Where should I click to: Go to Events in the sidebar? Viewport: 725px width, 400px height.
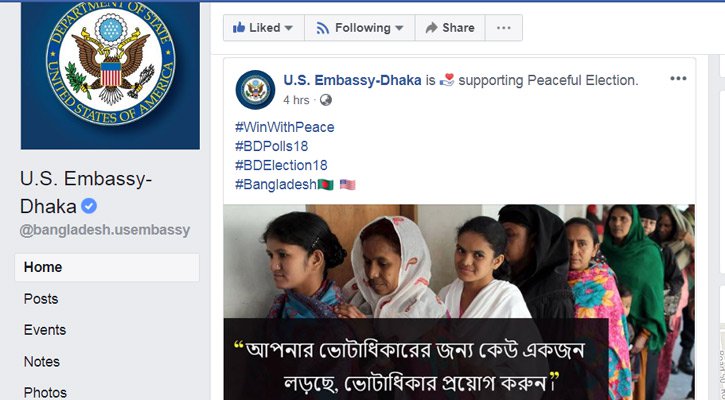(45, 330)
